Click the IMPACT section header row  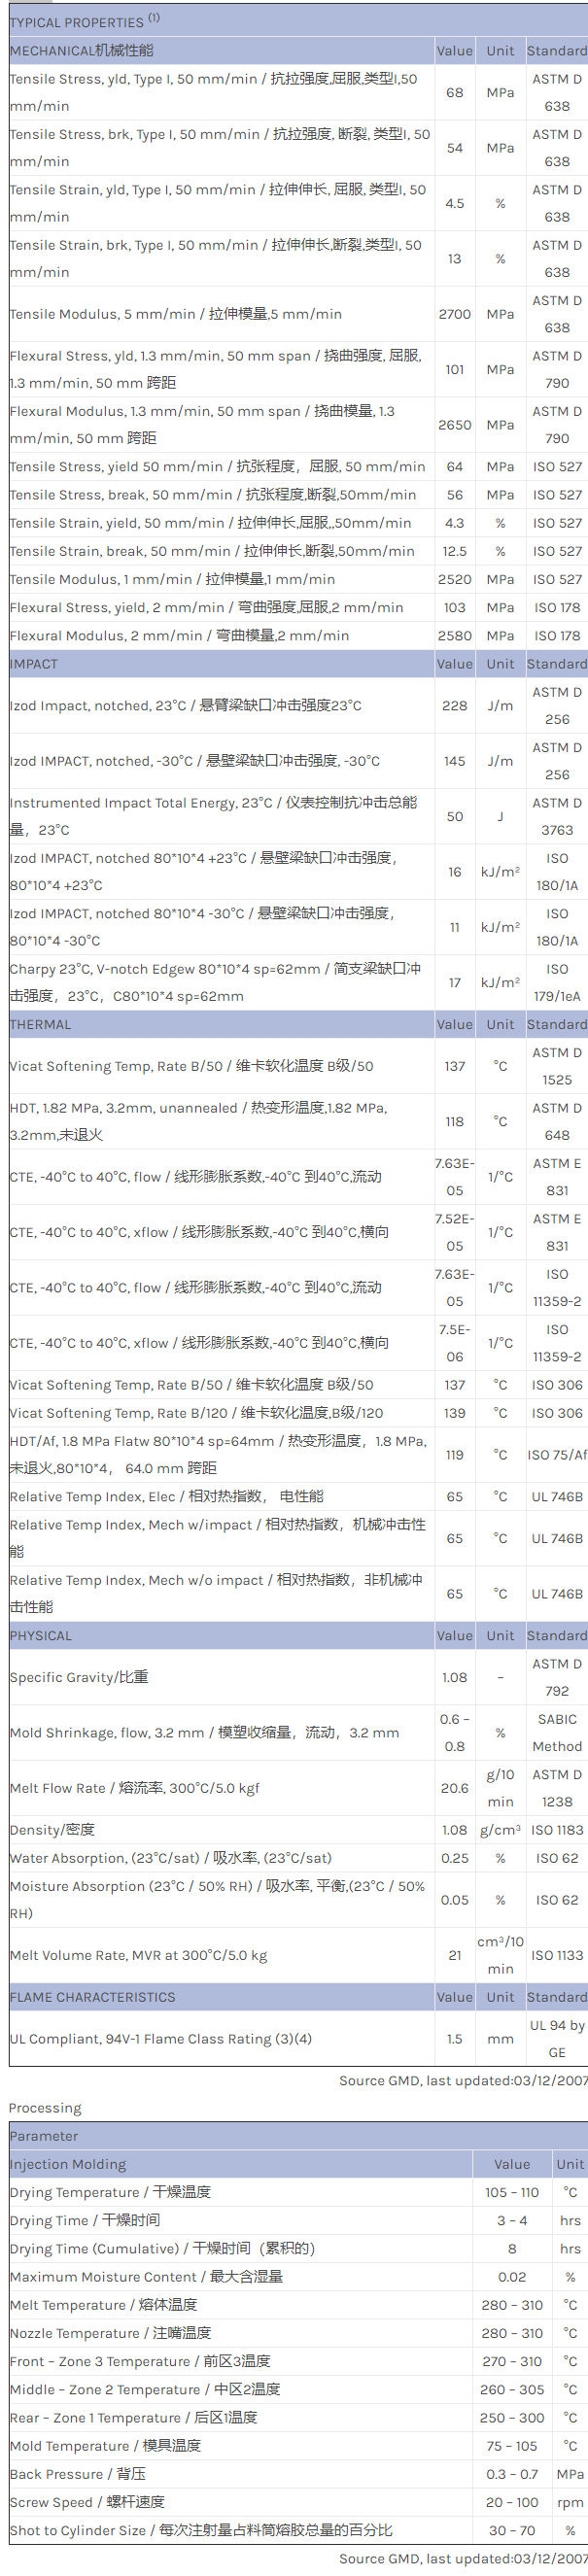[x=34, y=663]
